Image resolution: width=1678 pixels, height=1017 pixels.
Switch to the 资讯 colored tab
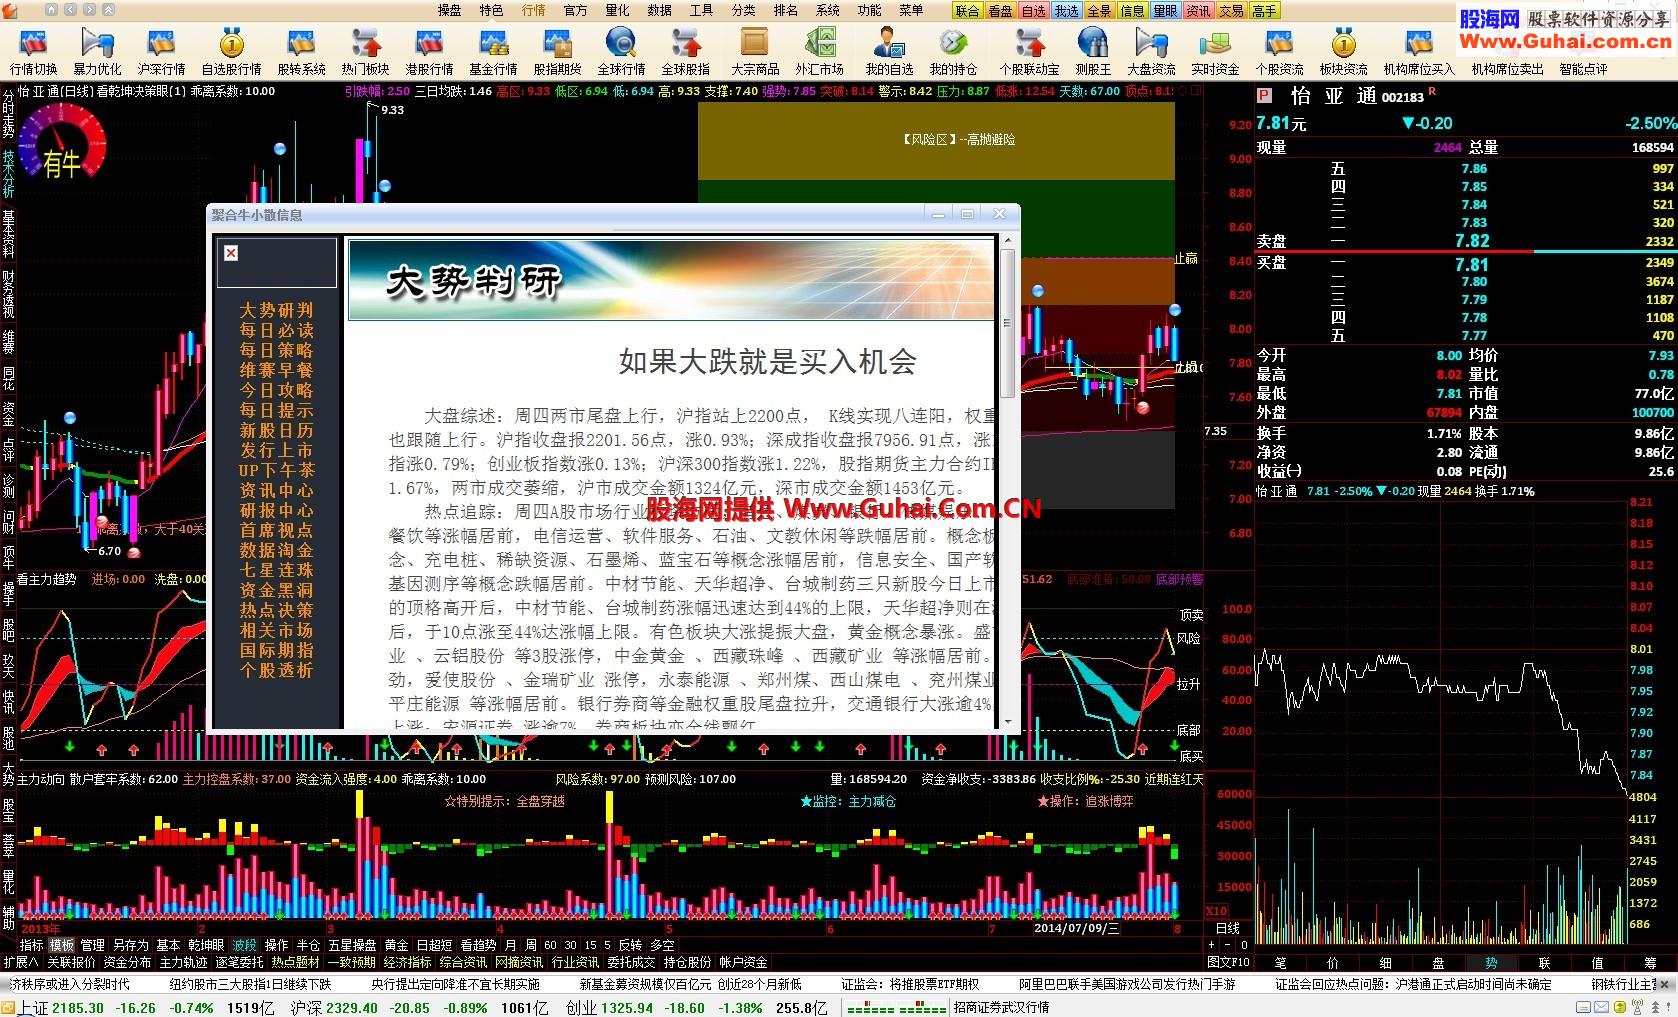click(x=1199, y=11)
